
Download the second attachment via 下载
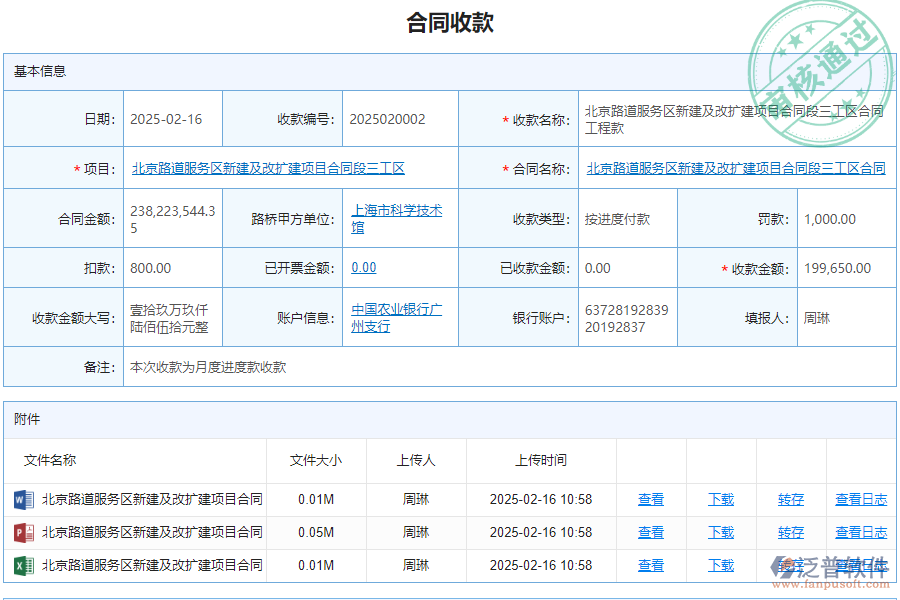click(721, 532)
